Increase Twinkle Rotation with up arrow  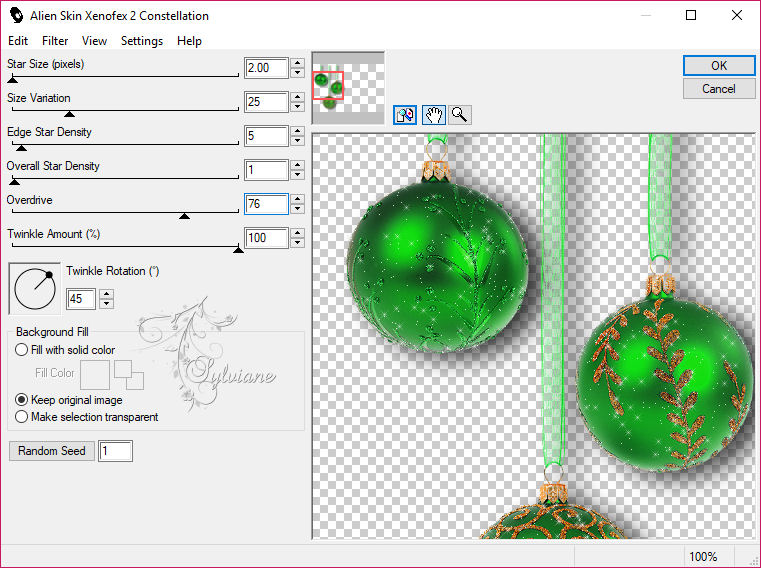107,294
